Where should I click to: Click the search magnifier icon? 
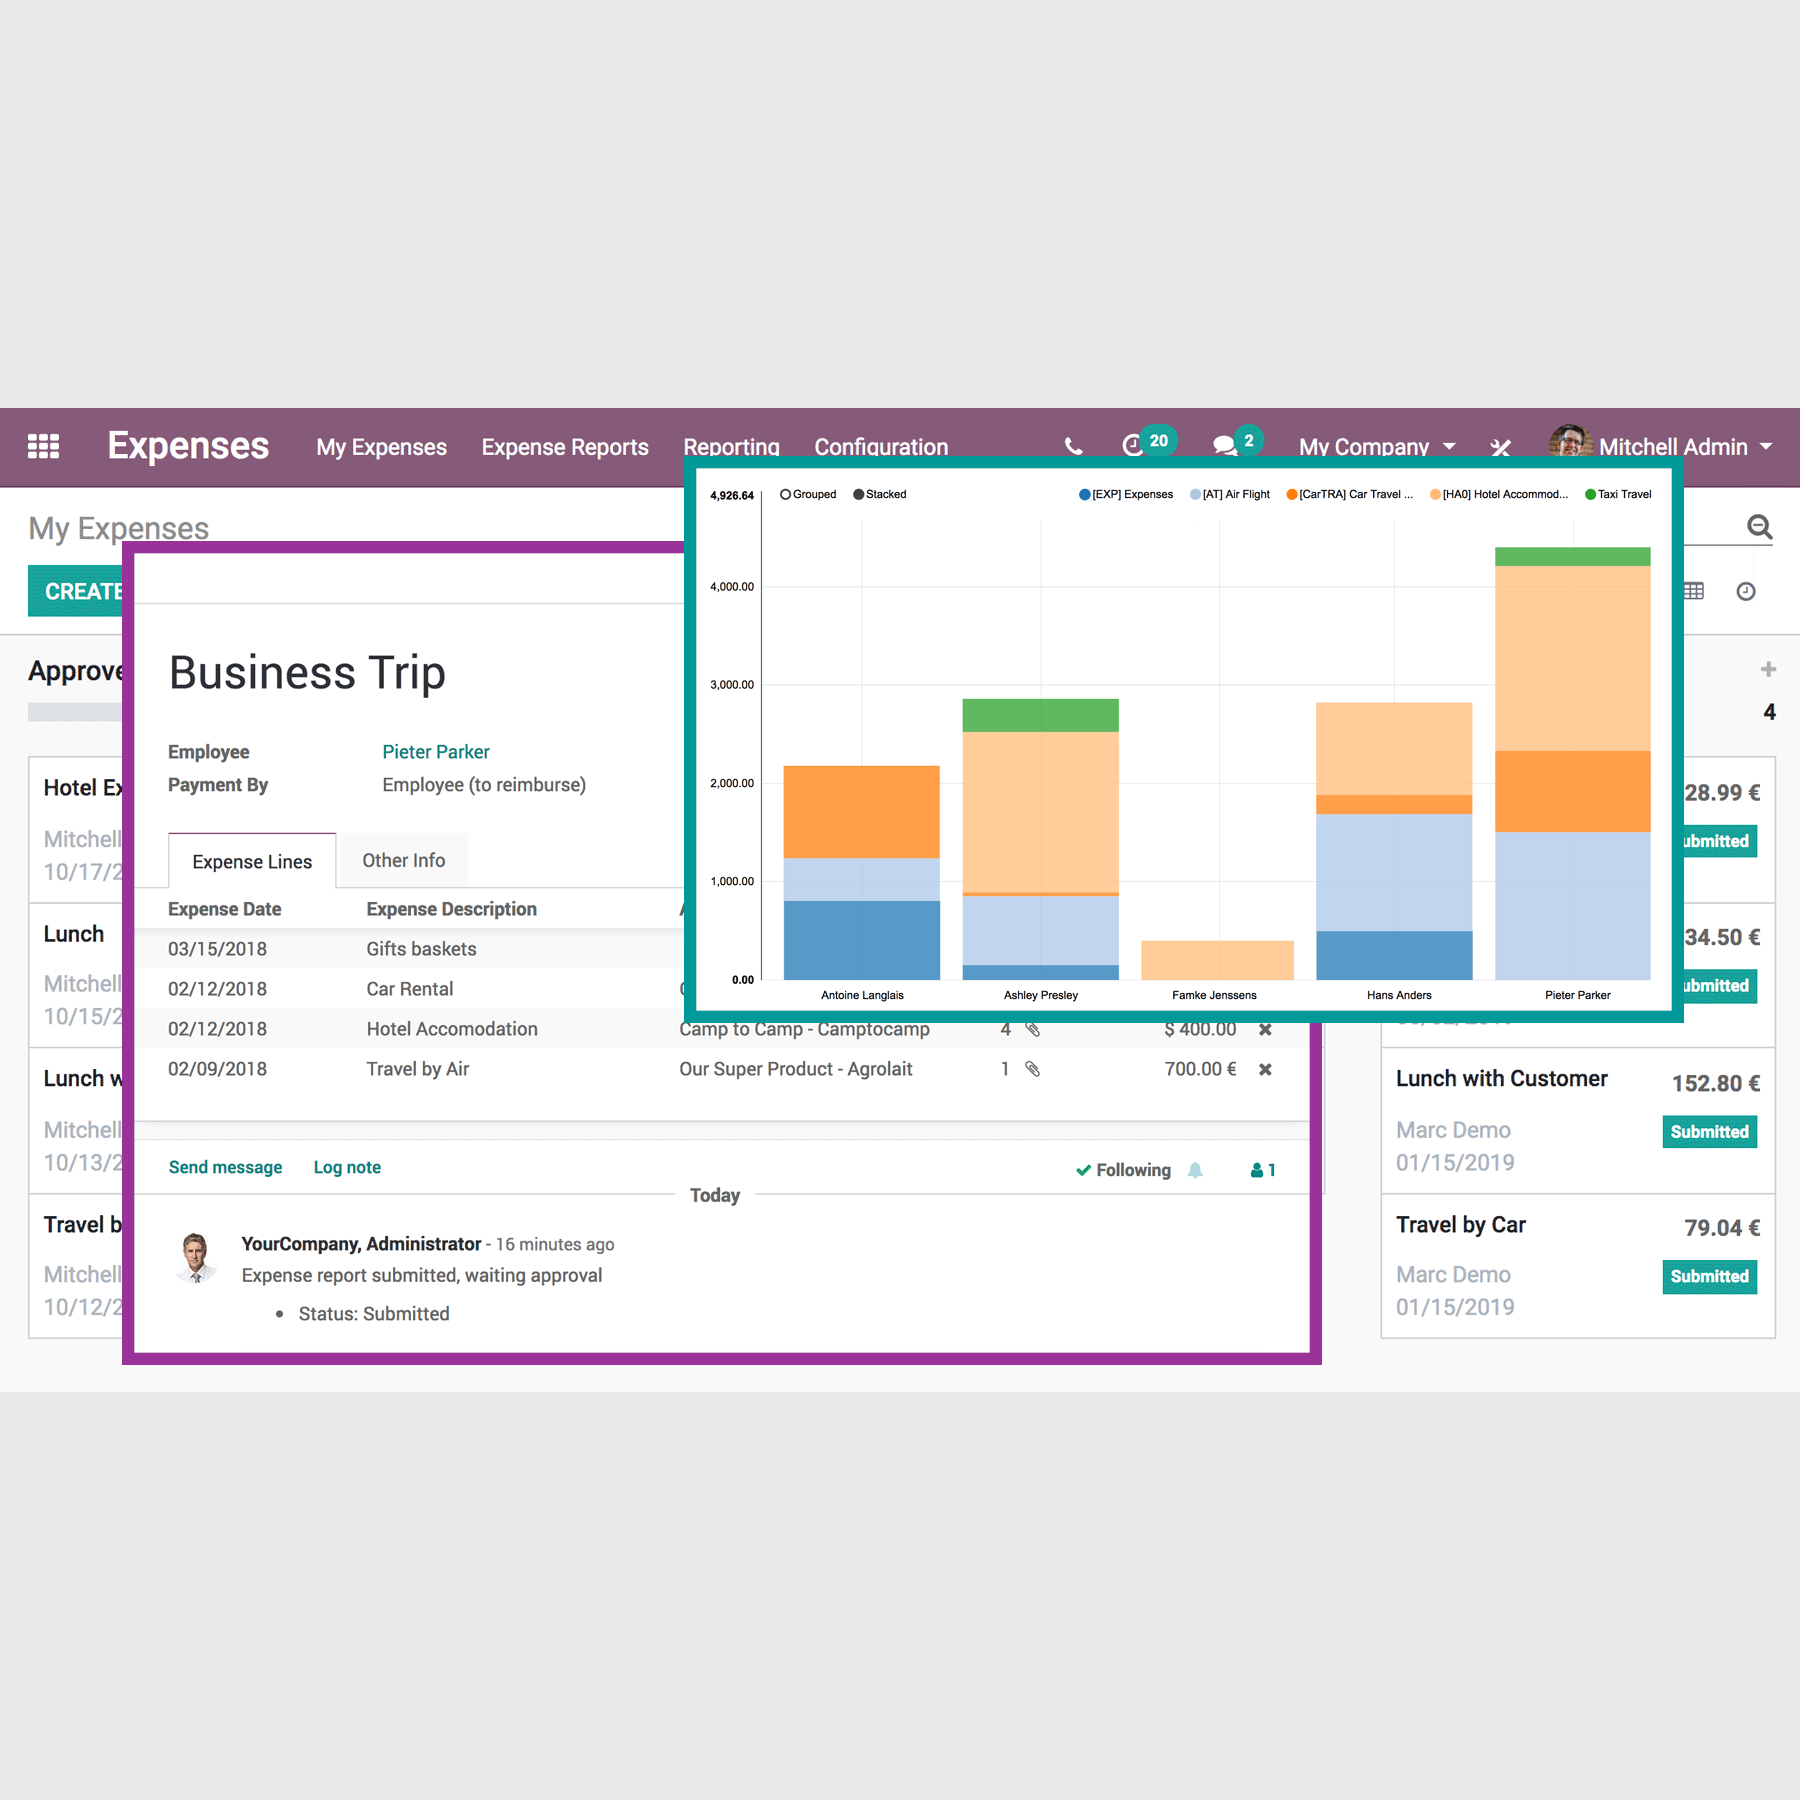click(1759, 527)
